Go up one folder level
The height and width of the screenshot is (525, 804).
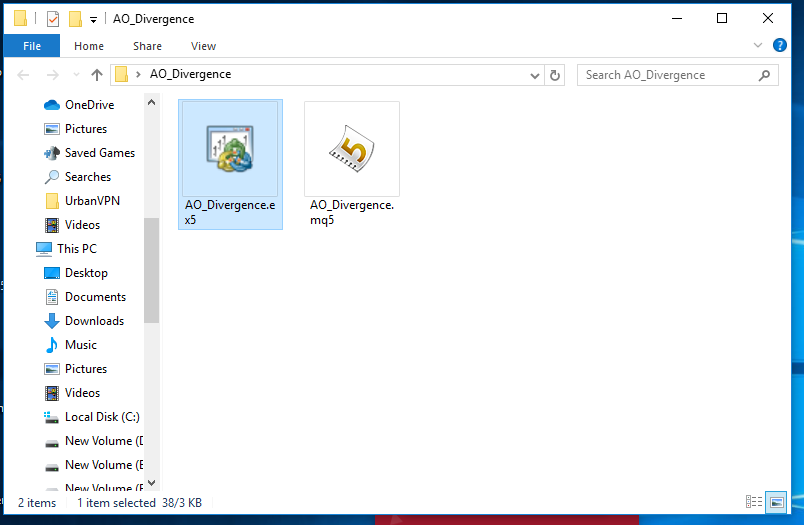[x=96, y=75]
